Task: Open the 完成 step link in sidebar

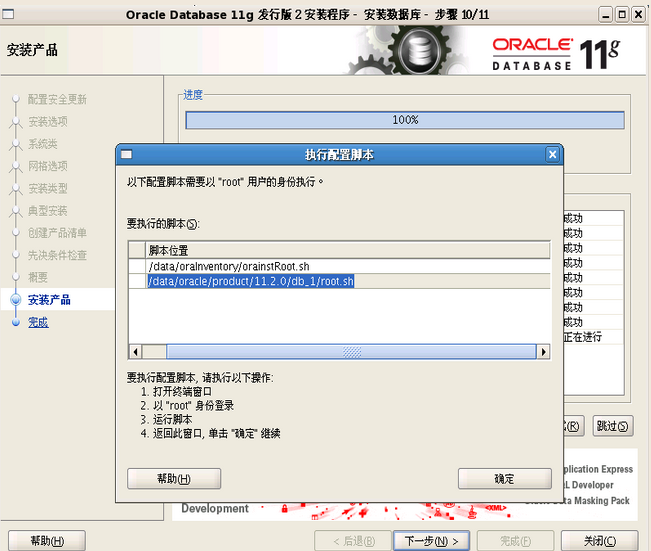Action: [x=38, y=322]
